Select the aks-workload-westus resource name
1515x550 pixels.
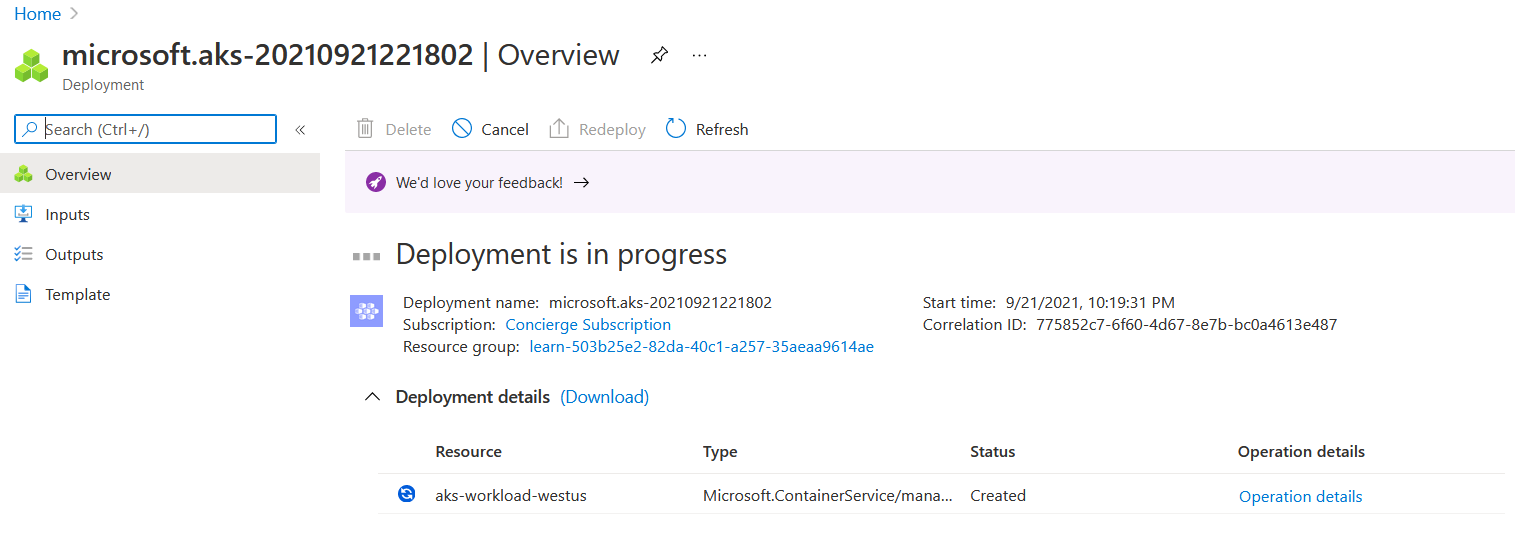click(511, 495)
